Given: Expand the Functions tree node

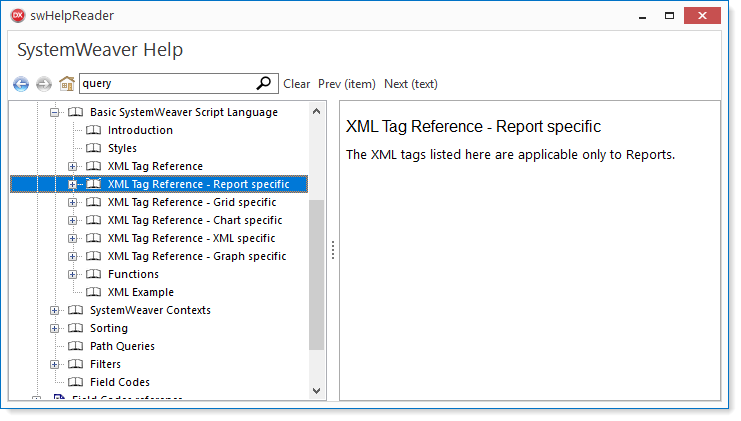Looking at the screenshot, I should 72,274.
